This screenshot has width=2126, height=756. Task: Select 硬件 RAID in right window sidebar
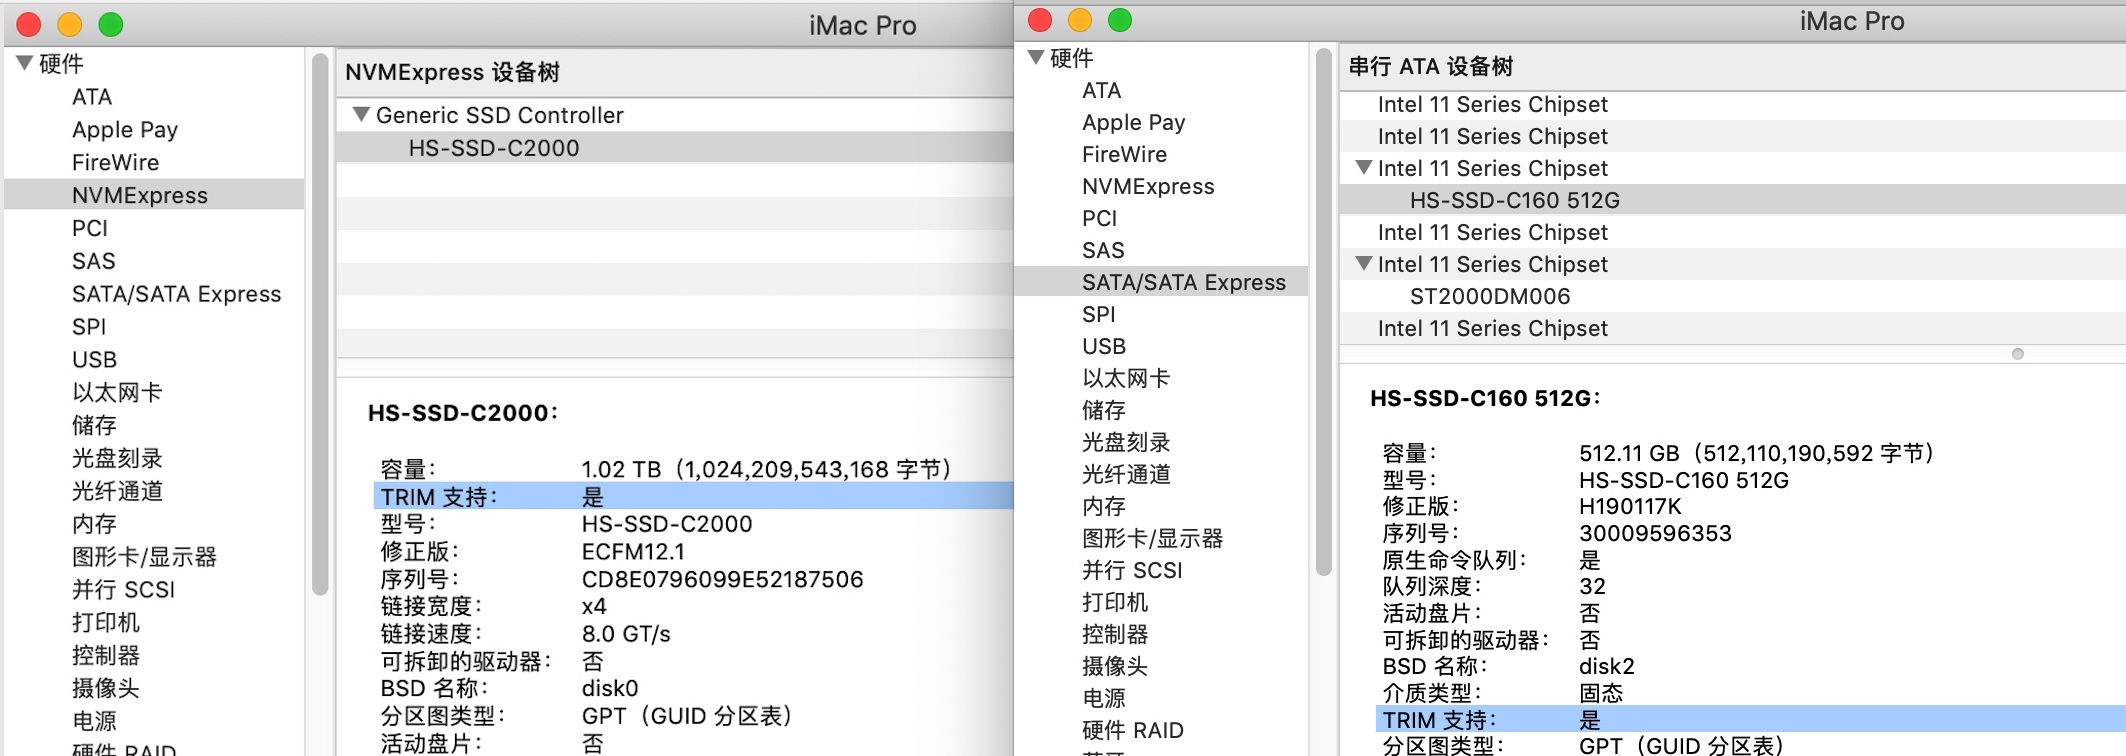(1133, 730)
